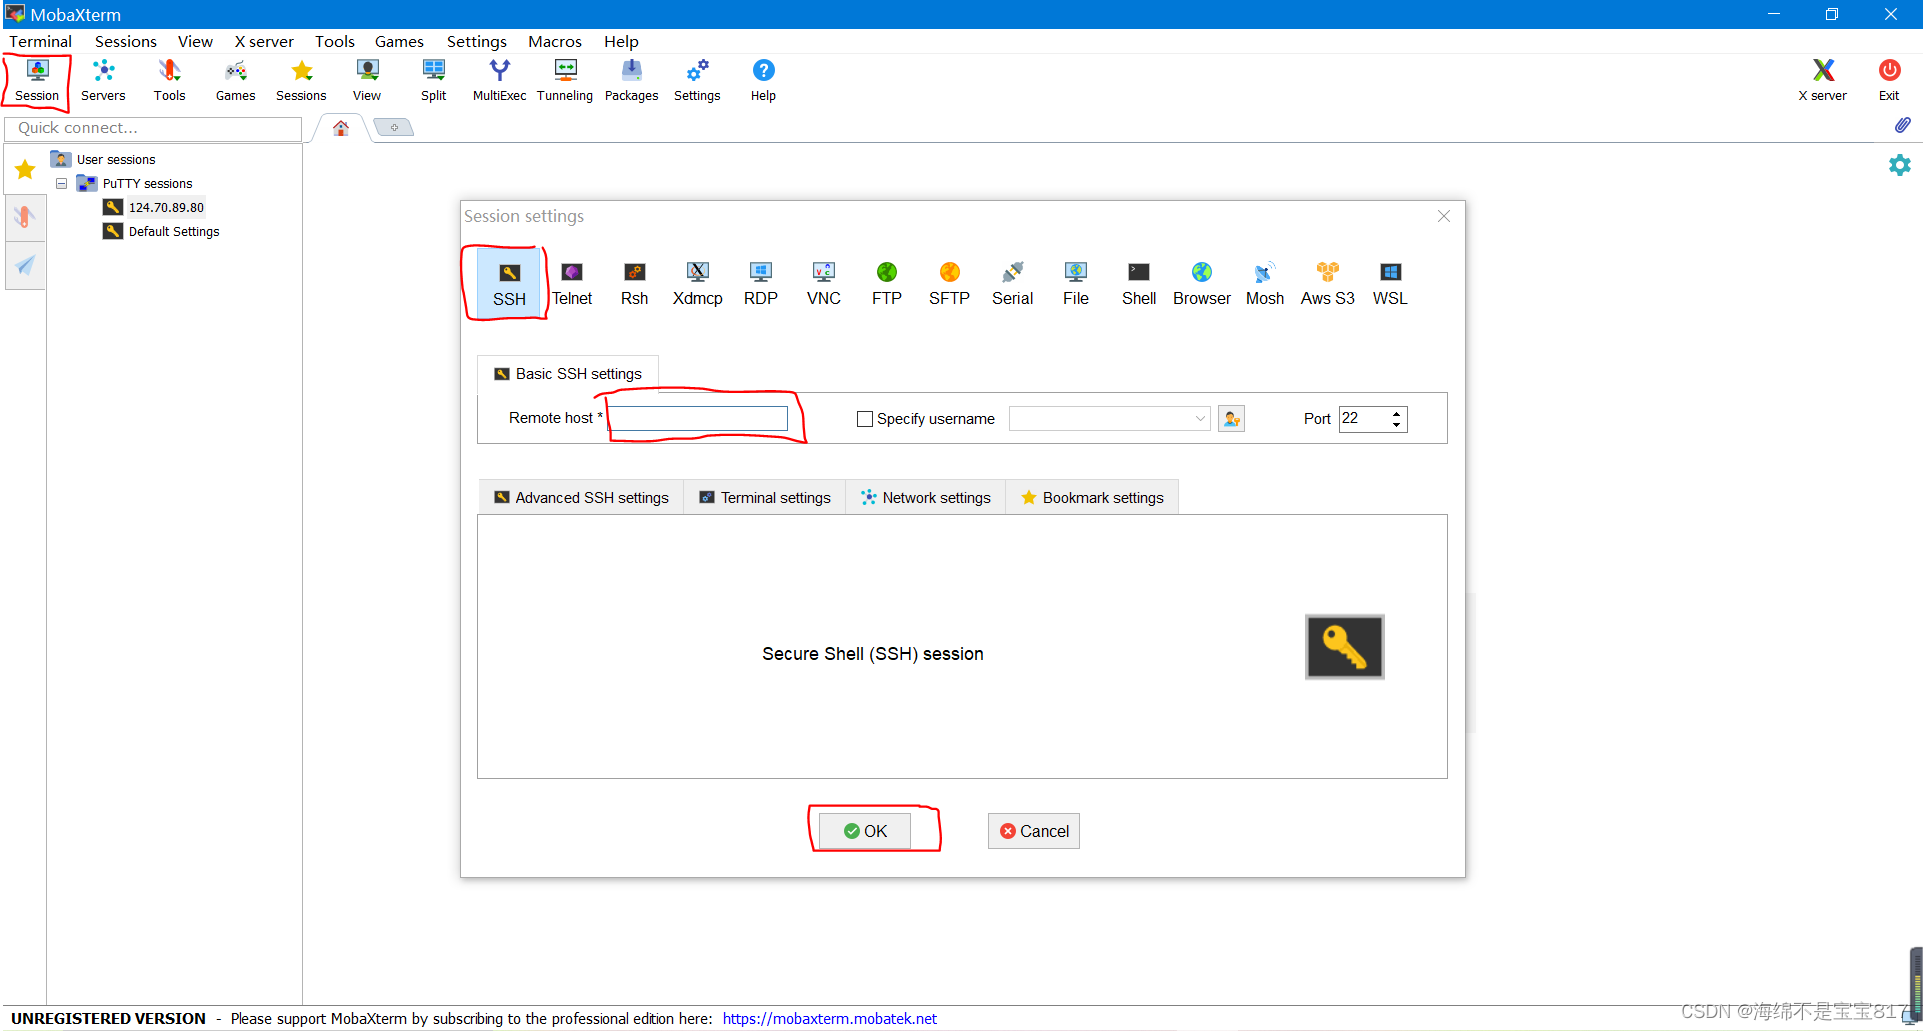Viewport: 1923px width, 1031px height.
Task: Click the Basic SSH settings tab
Action: tap(568, 374)
